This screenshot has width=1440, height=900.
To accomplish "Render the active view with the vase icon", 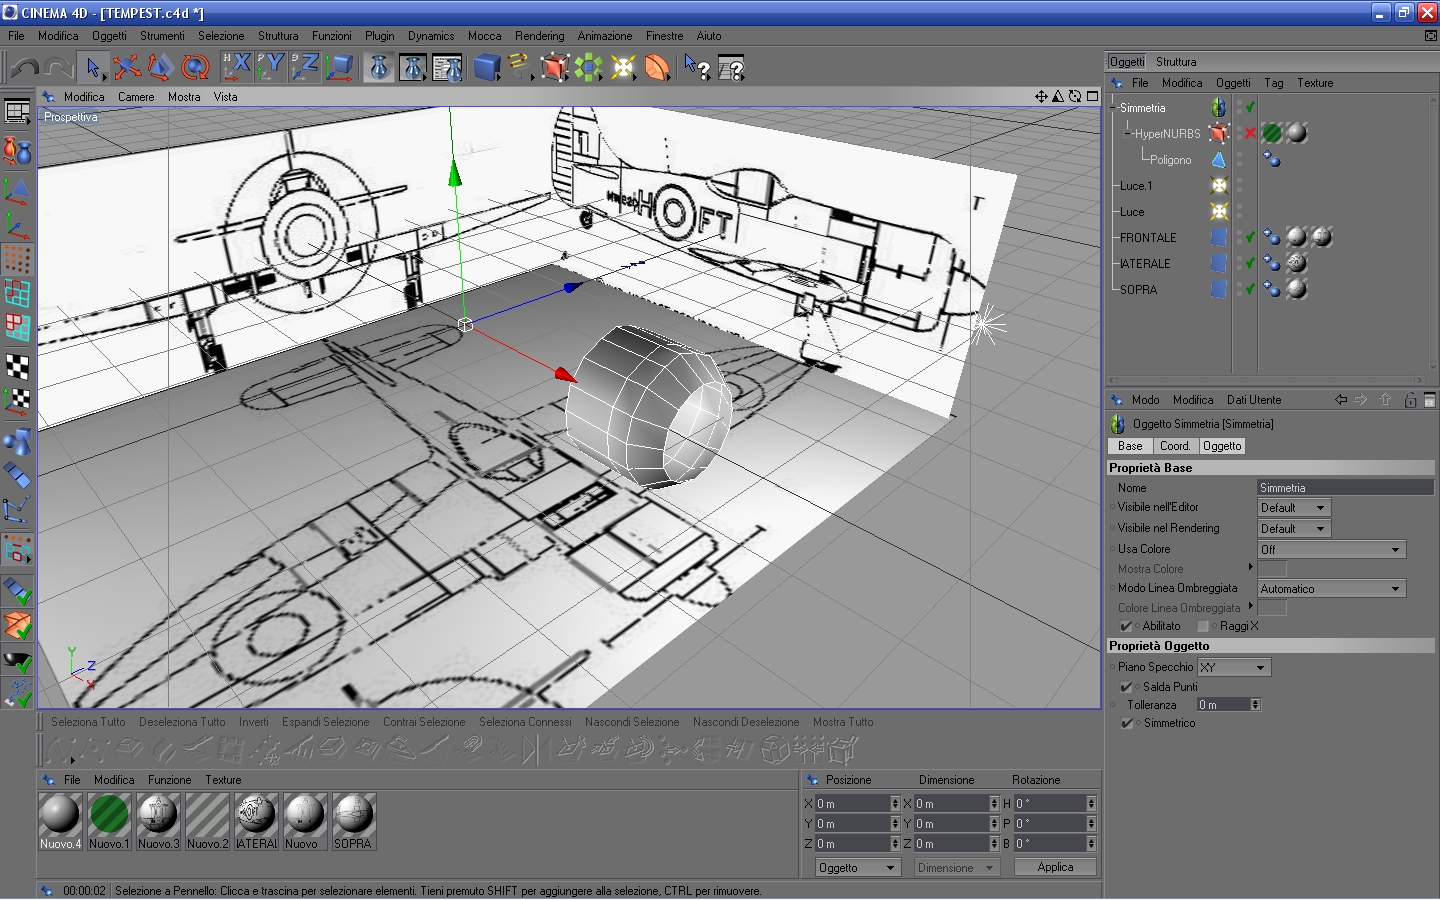I will (379, 67).
